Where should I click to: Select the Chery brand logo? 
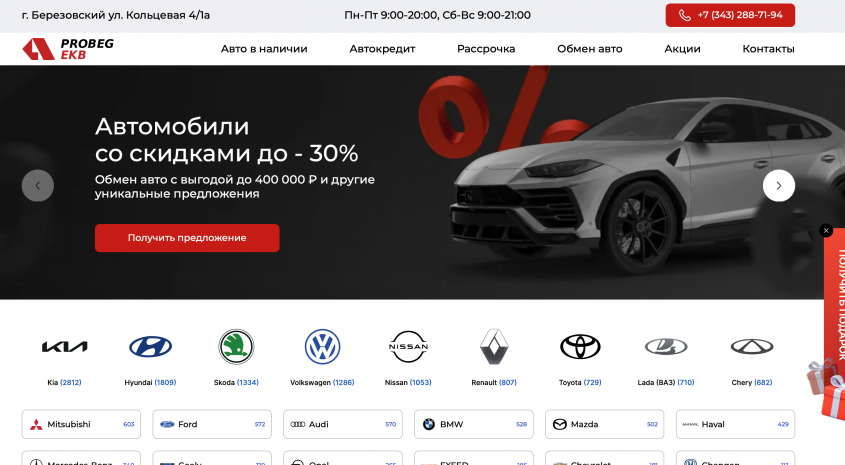(x=752, y=346)
